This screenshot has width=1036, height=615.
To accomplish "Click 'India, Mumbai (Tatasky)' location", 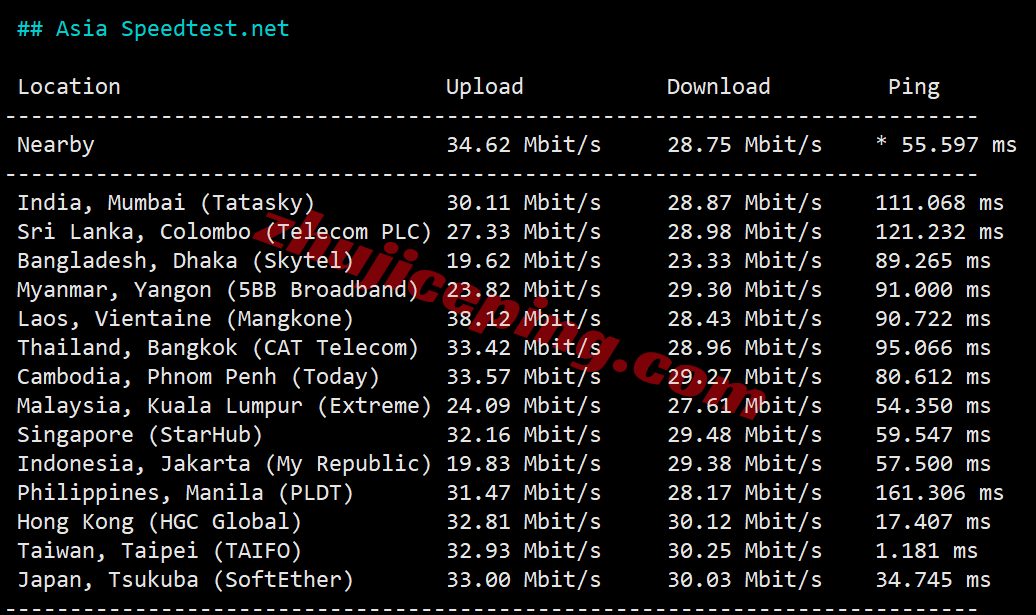I will click(166, 203).
